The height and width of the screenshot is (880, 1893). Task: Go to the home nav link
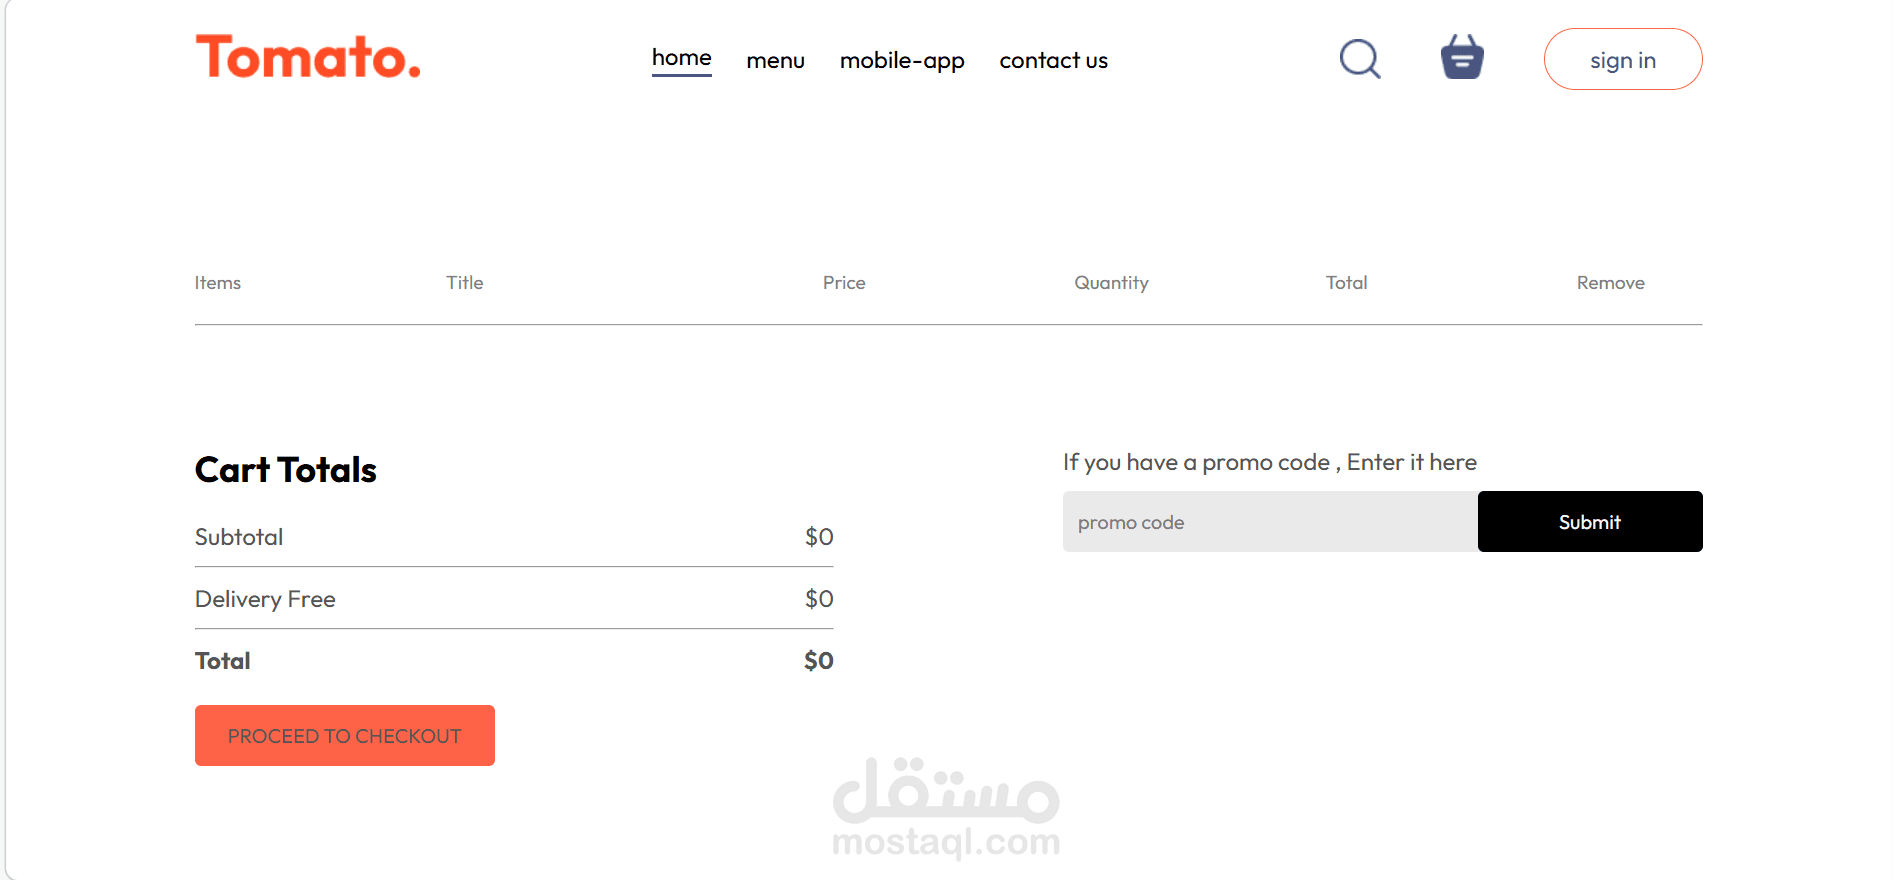coord(682,59)
